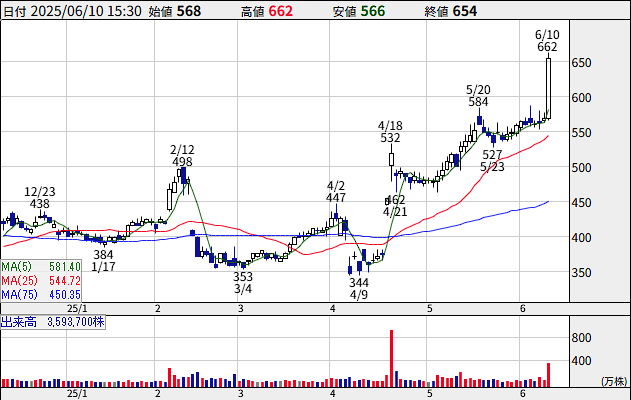
Task: Select the MA(25) legend value 544.72
Action: click(x=65, y=280)
